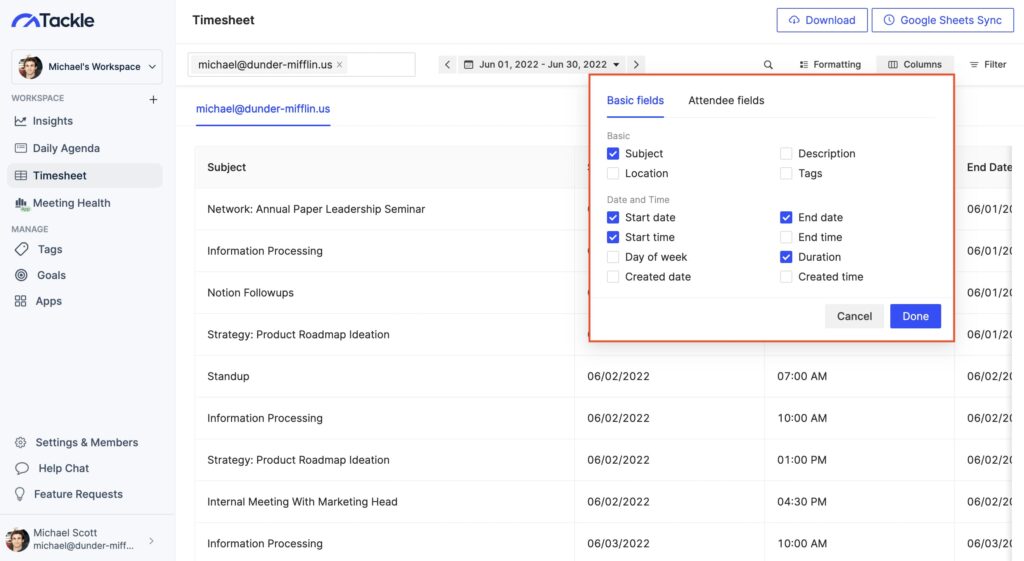Go to next date range

coord(636,65)
